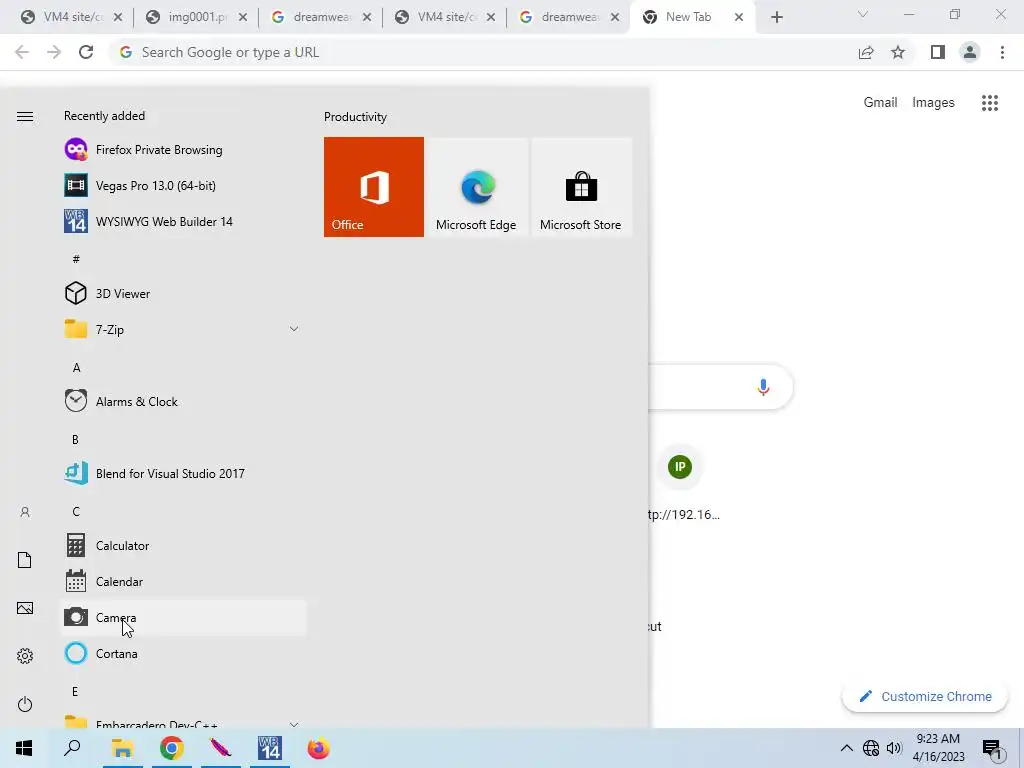Open Chrome three-dot menu
The image size is (1024, 768).
coord(1002,52)
